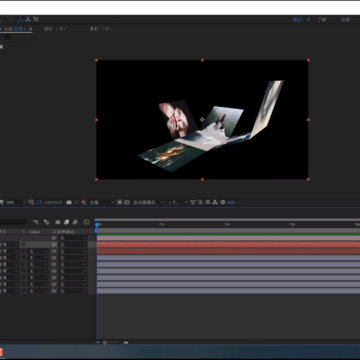360x360 pixels.
Task: Select the 素材 (无) panel tab
Action: 101,29
